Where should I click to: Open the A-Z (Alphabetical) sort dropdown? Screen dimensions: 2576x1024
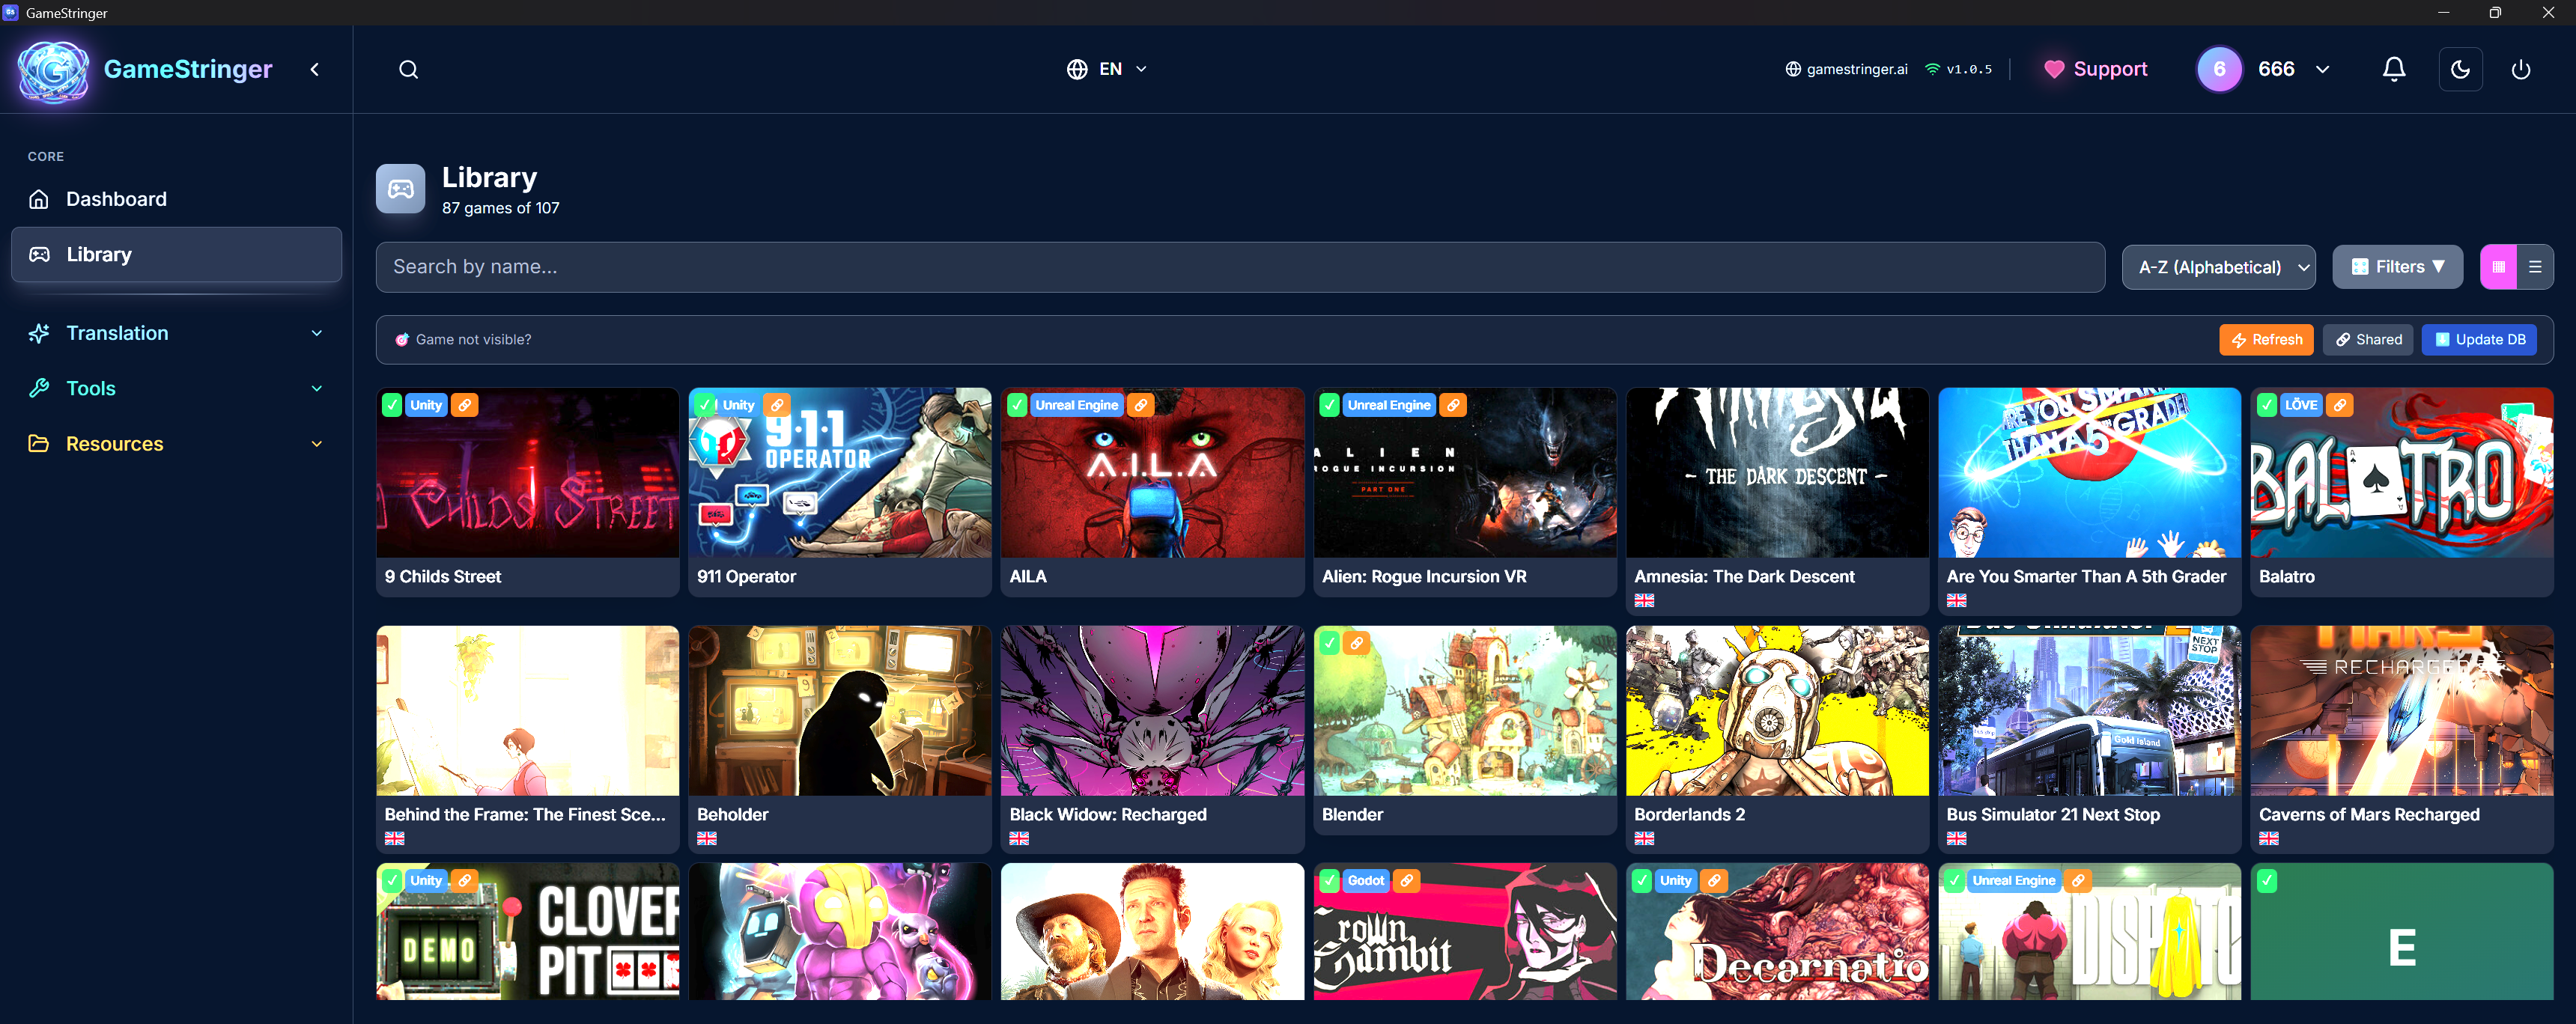coord(2217,267)
